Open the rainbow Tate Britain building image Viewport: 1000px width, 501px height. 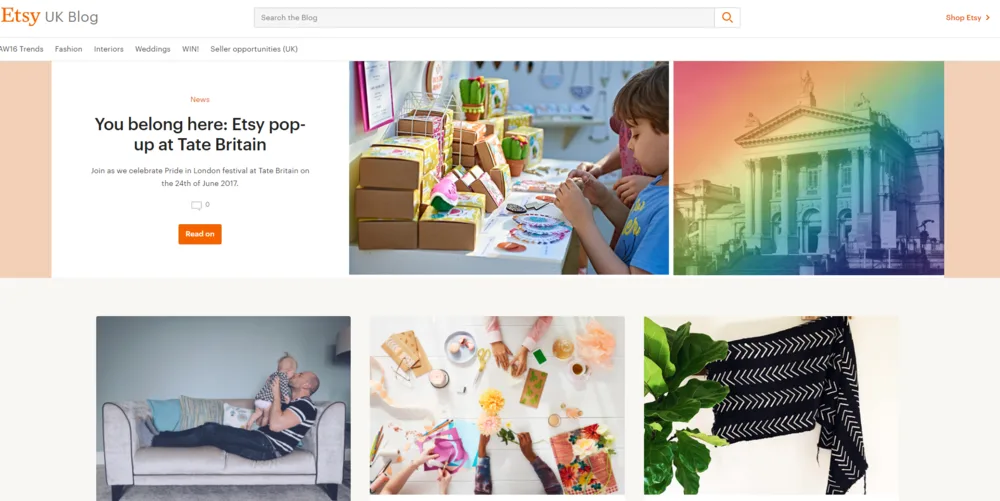tap(809, 168)
